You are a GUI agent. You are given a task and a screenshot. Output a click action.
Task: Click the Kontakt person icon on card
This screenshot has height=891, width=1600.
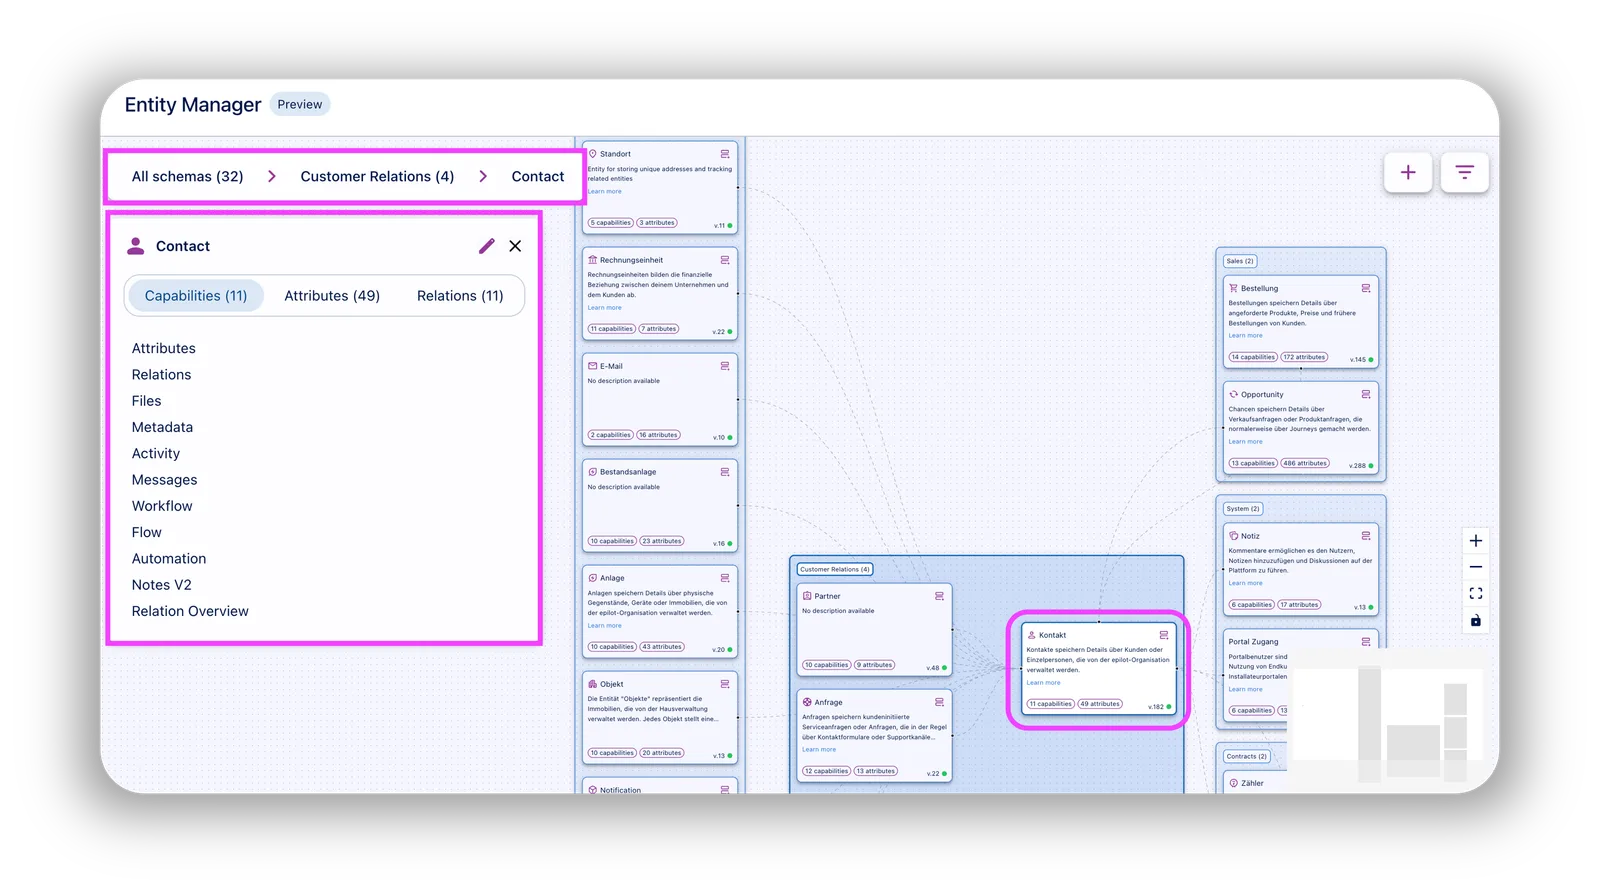tap(1032, 635)
